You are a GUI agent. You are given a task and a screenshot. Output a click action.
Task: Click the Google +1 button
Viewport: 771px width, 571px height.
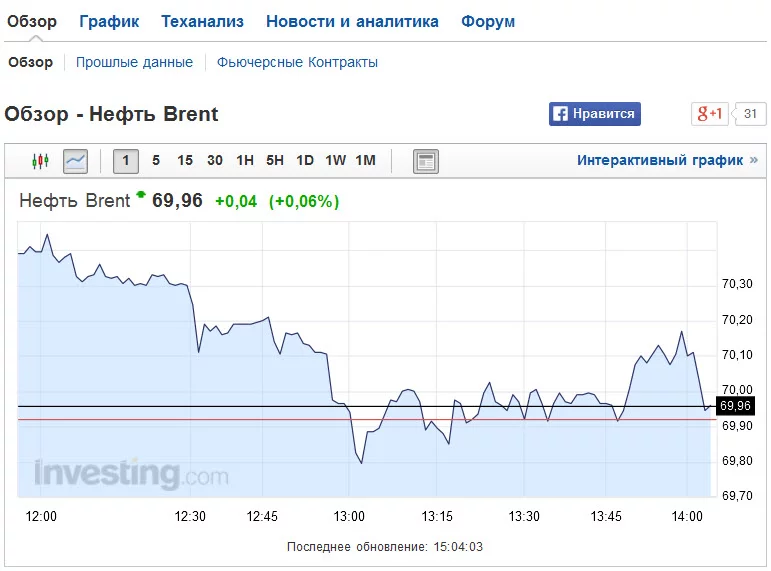[710, 114]
